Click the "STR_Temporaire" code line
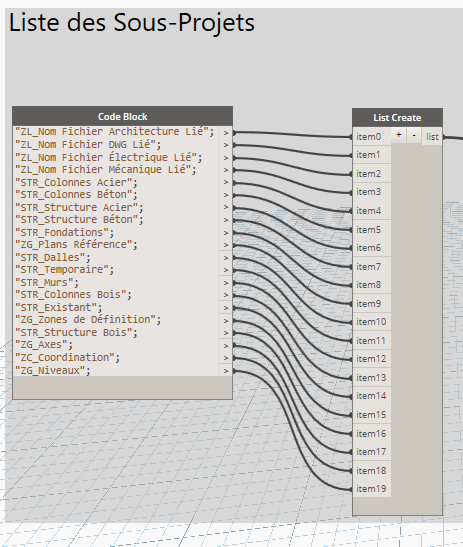Screen dimensions: 463x547 coord(65,270)
